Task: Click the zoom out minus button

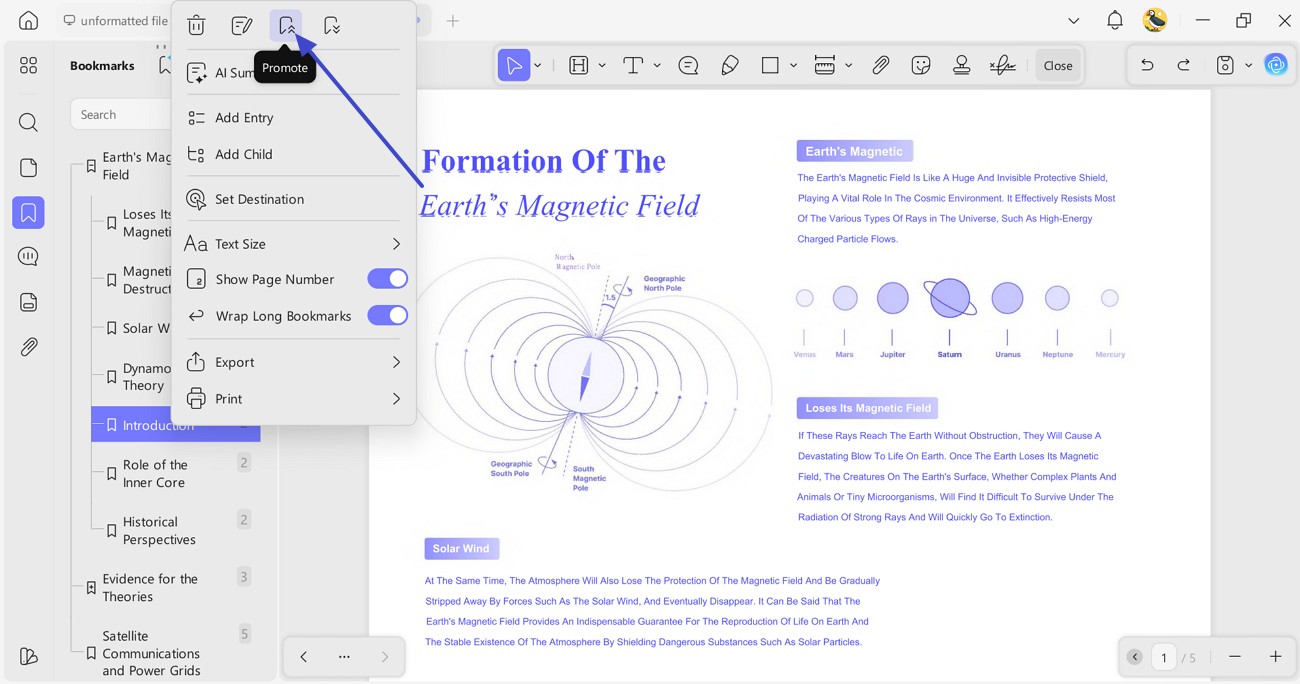Action: [1235, 656]
